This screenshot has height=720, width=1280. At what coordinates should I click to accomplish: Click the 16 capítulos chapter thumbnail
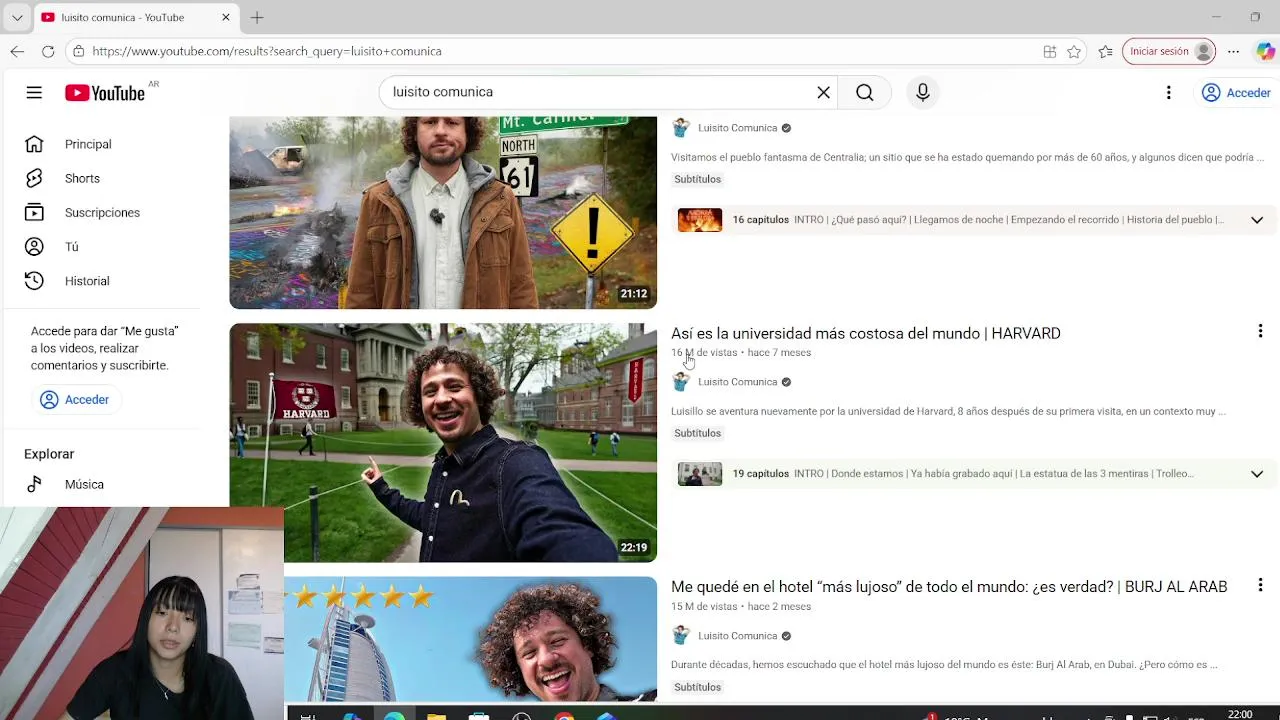[700, 220]
